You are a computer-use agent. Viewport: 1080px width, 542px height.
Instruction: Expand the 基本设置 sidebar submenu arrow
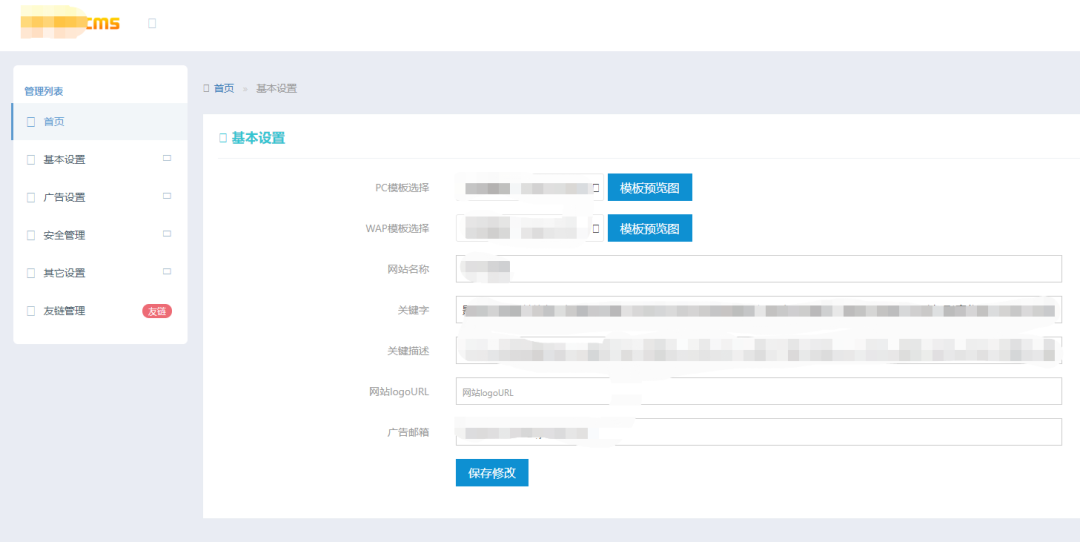click(x=167, y=158)
